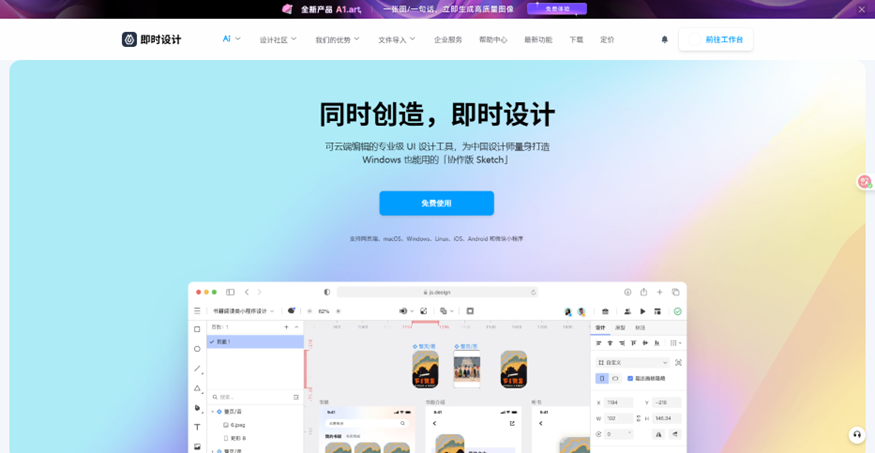This screenshot has width=875, height=453.
Task: Select the Pen tool in editor preview
Action: pos(197,408)
